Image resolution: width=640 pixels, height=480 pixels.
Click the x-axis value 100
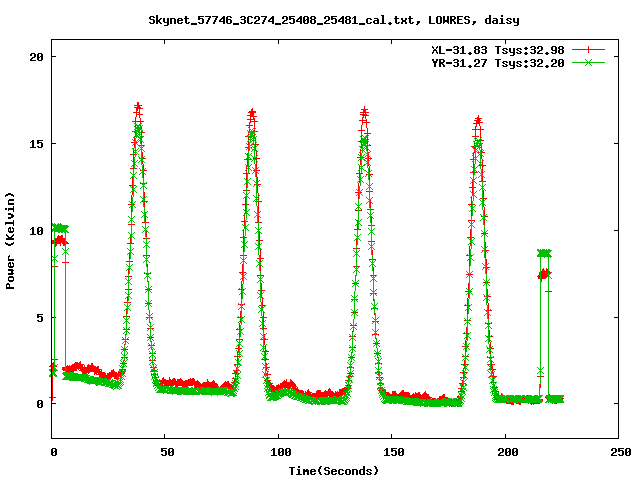[x=280, y=452]
